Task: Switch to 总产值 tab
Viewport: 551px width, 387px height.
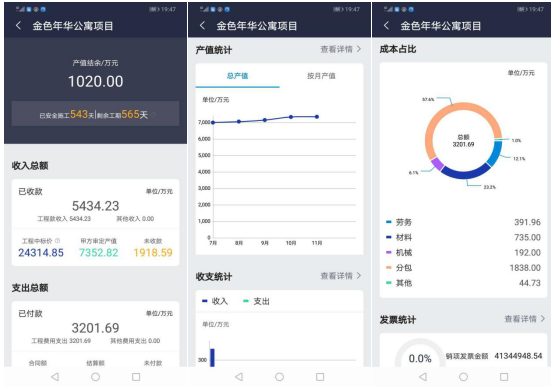Action: point(238,76)
